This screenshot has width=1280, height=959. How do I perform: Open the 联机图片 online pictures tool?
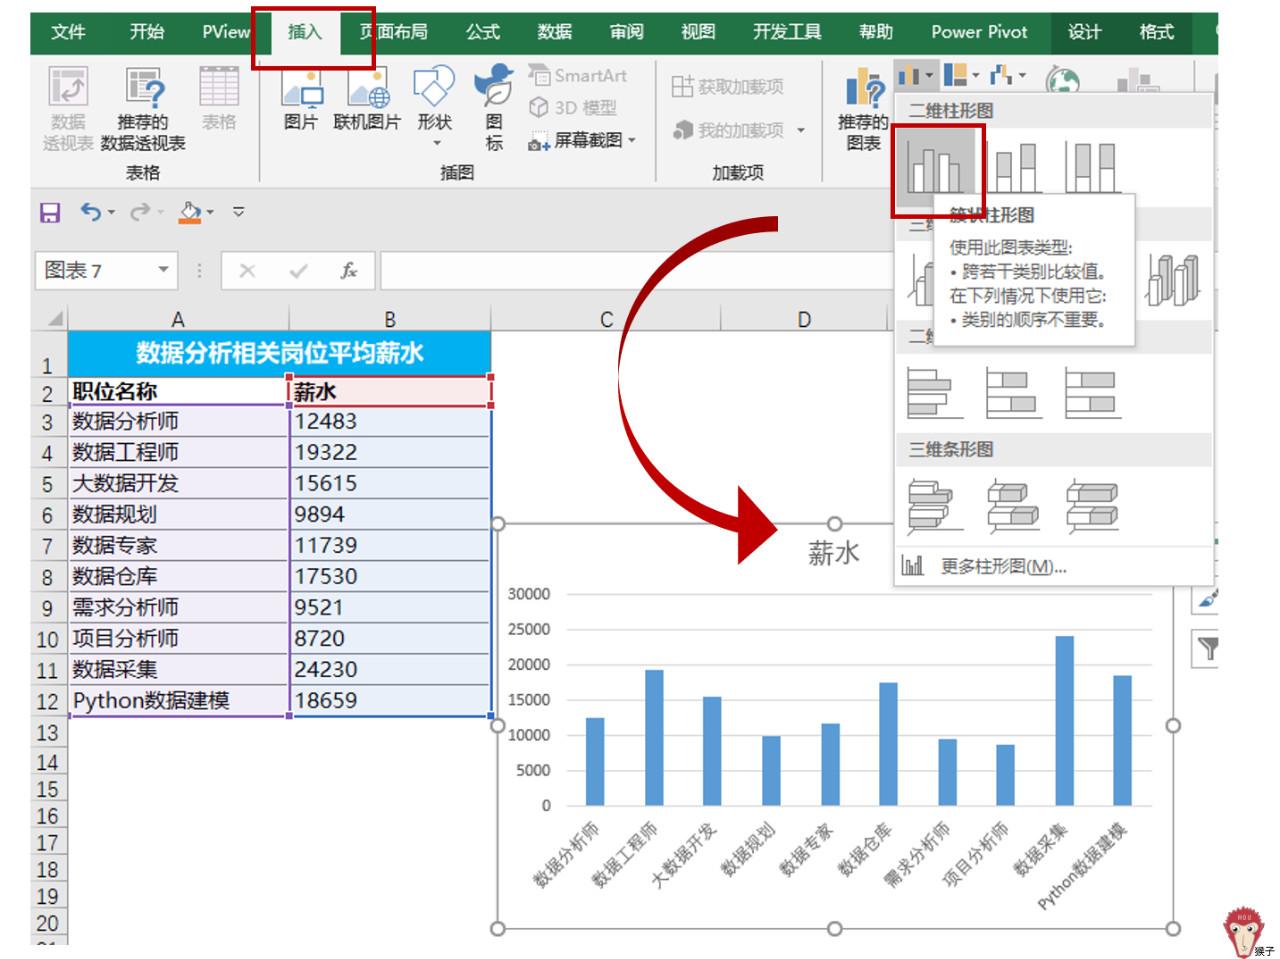pyautogui.click(x=367, y=100)
